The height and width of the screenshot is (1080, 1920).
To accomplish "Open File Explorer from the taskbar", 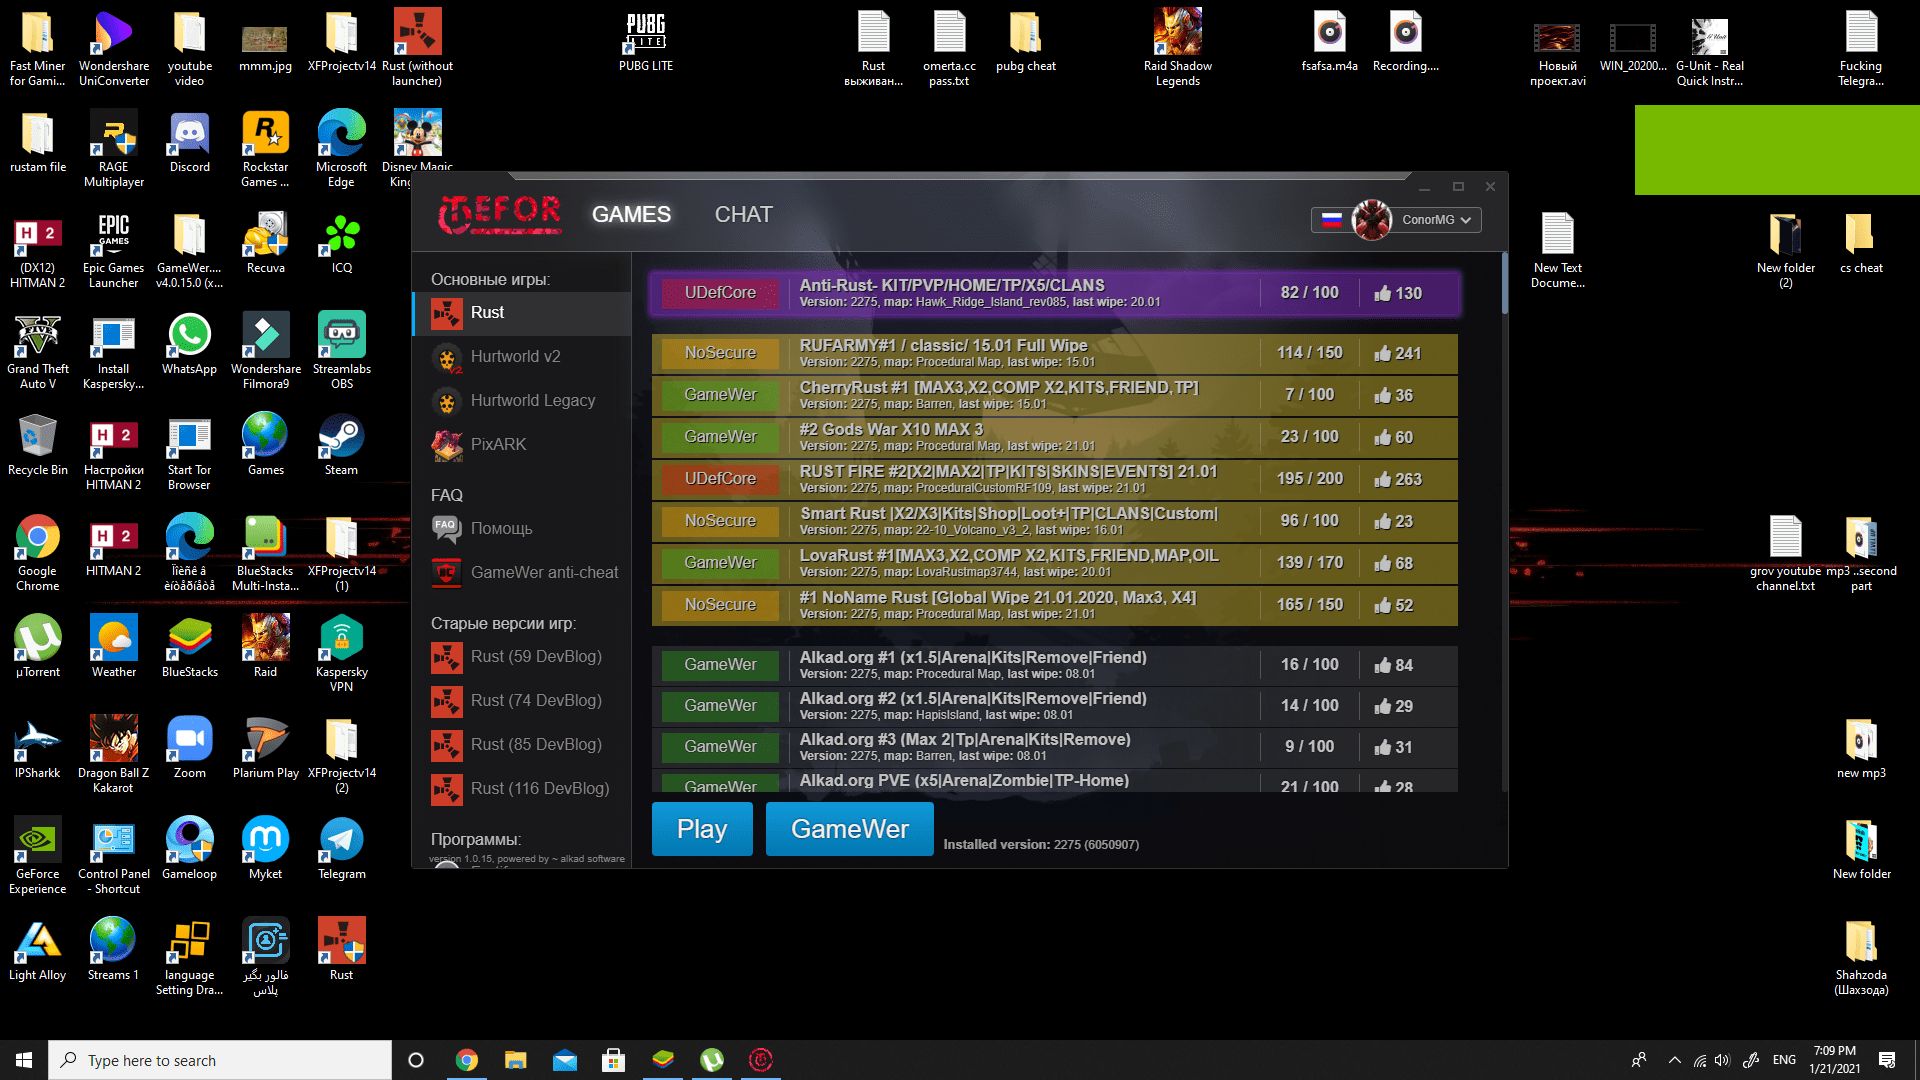I will [515, 1060].
